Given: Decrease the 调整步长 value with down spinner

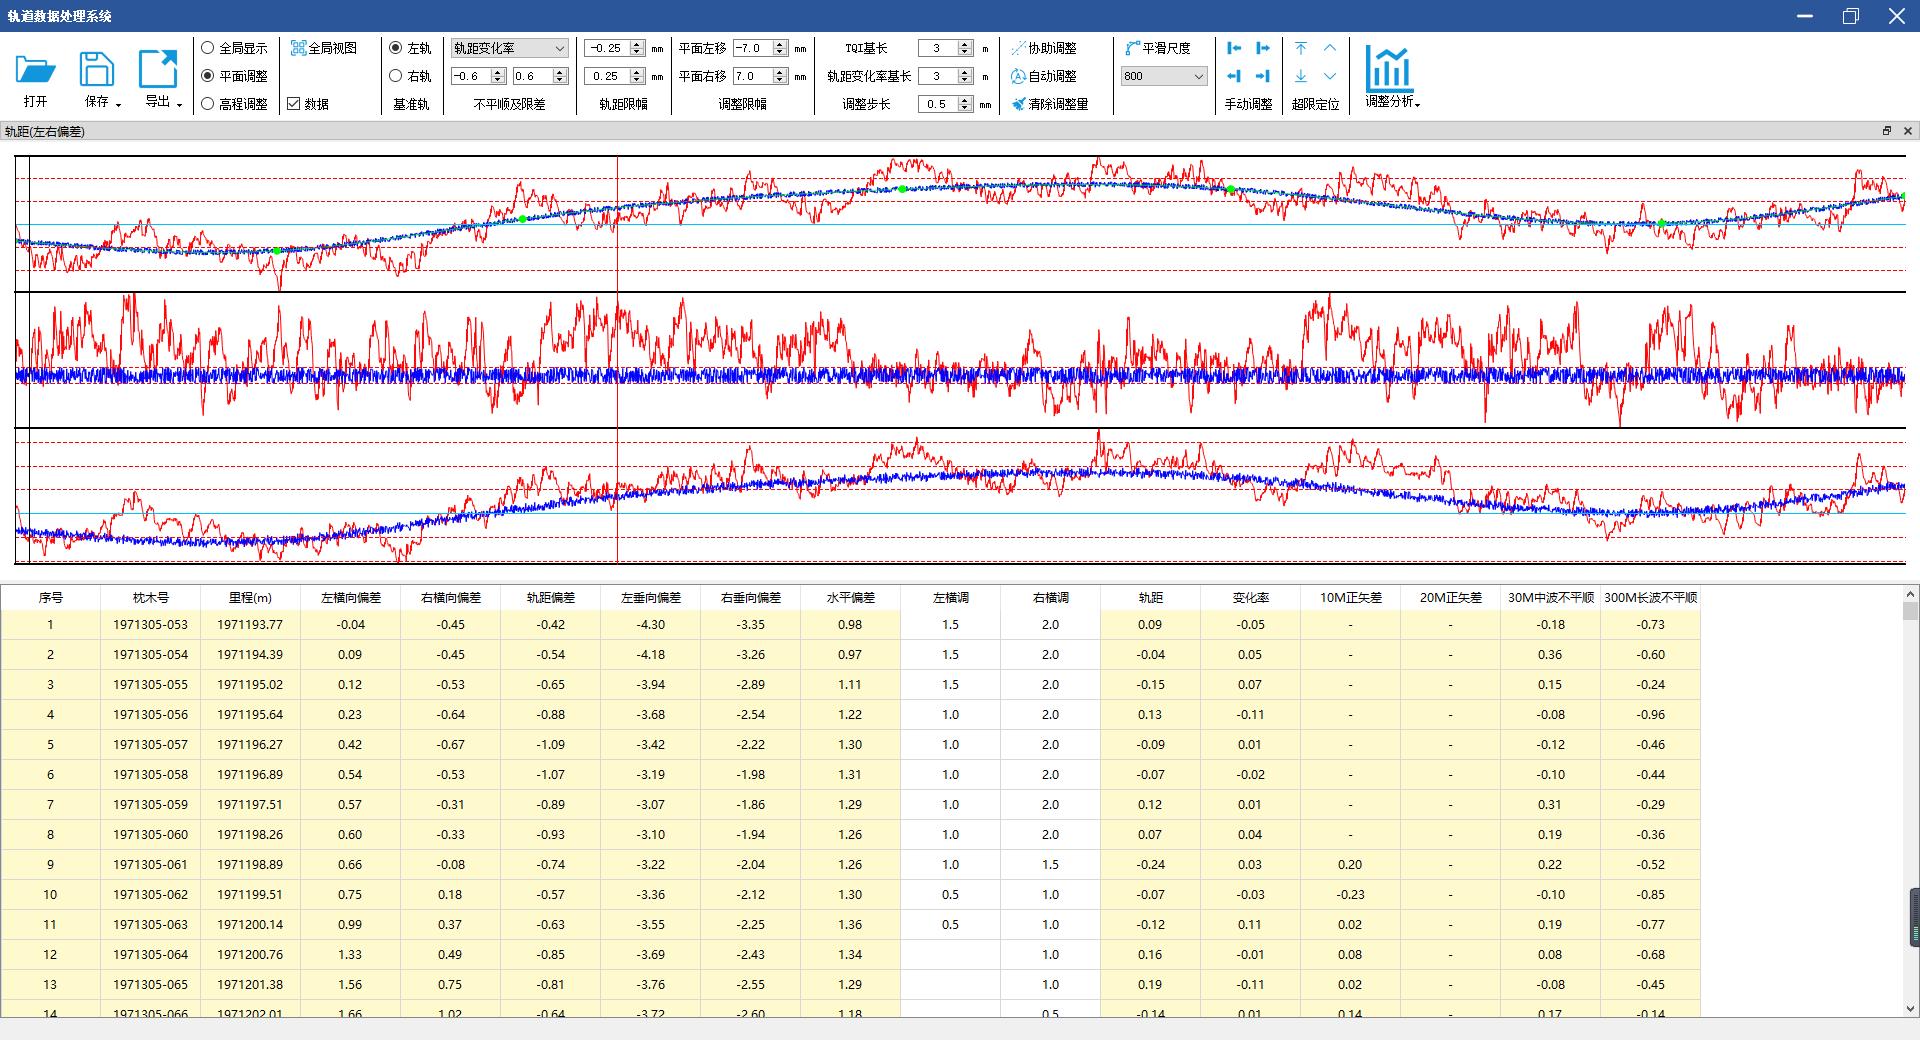Looking at the screenshot, I should [965, 108].
